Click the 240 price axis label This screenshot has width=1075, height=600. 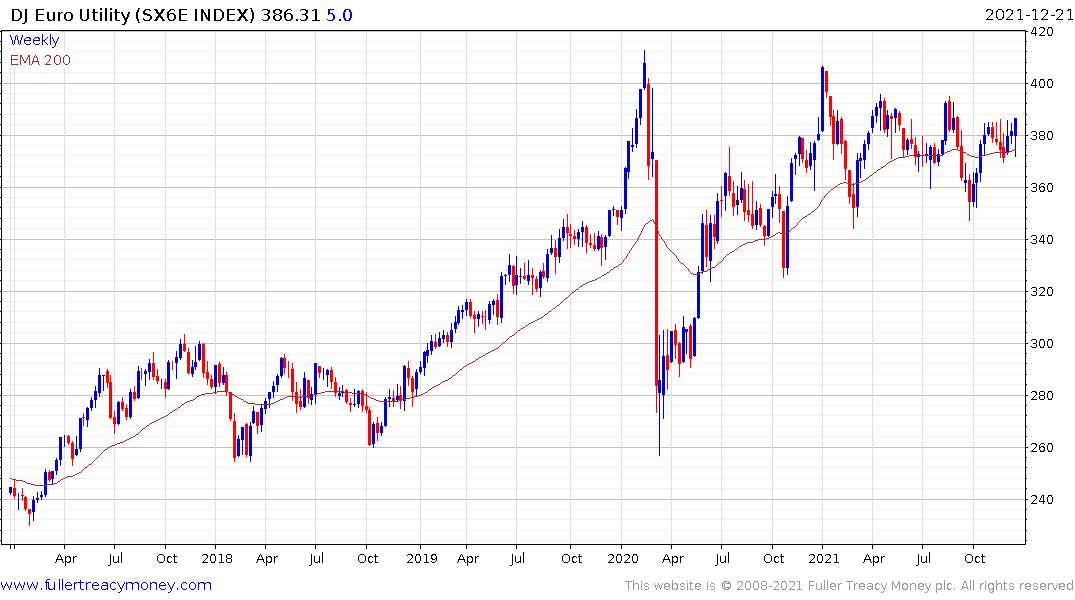[x=1042, y=500]
